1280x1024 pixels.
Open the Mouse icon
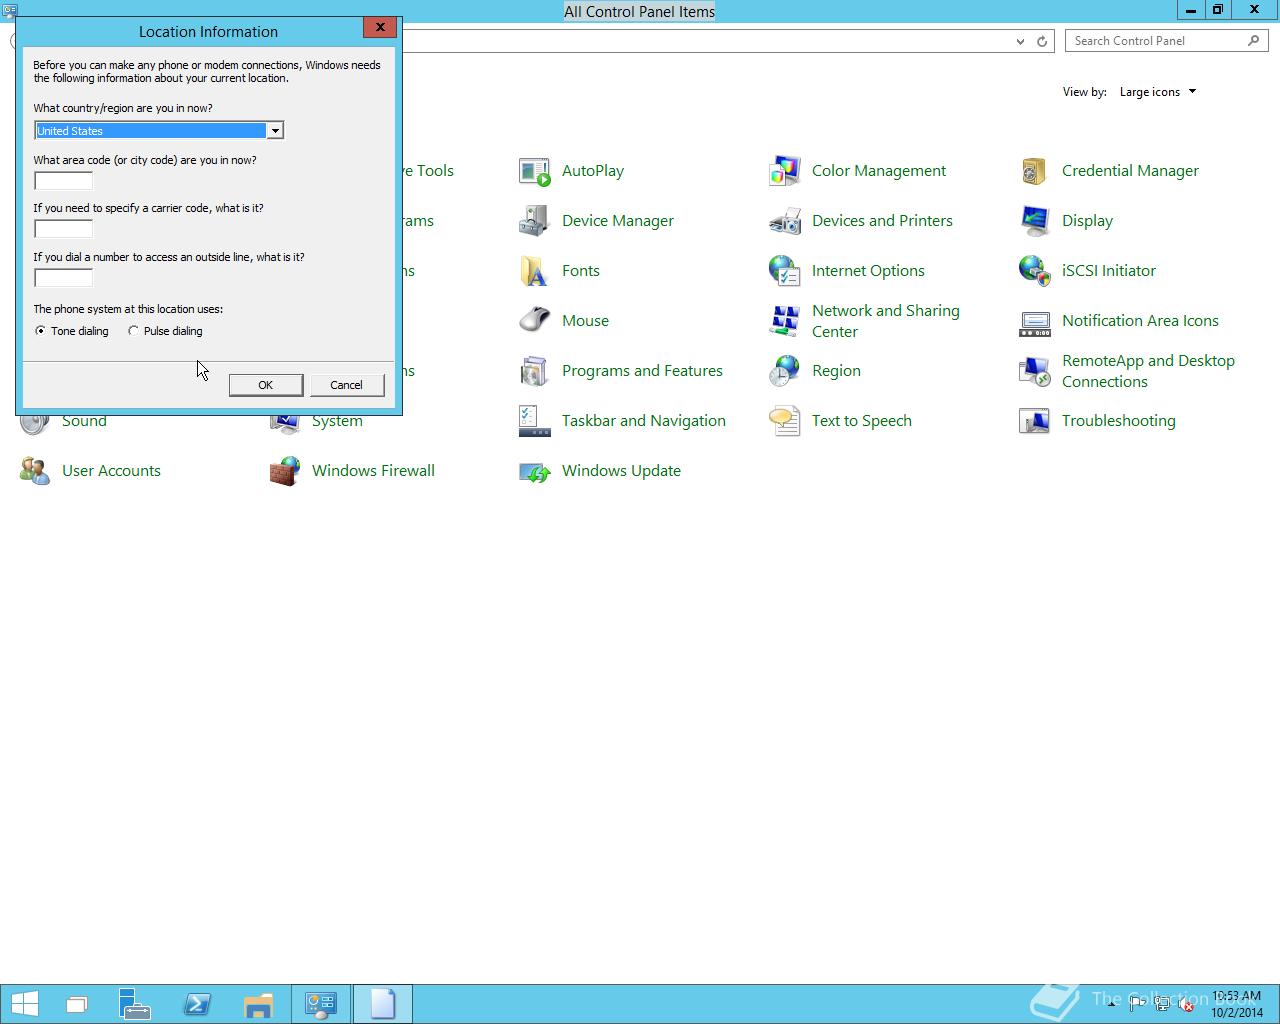tap(535, 321)
